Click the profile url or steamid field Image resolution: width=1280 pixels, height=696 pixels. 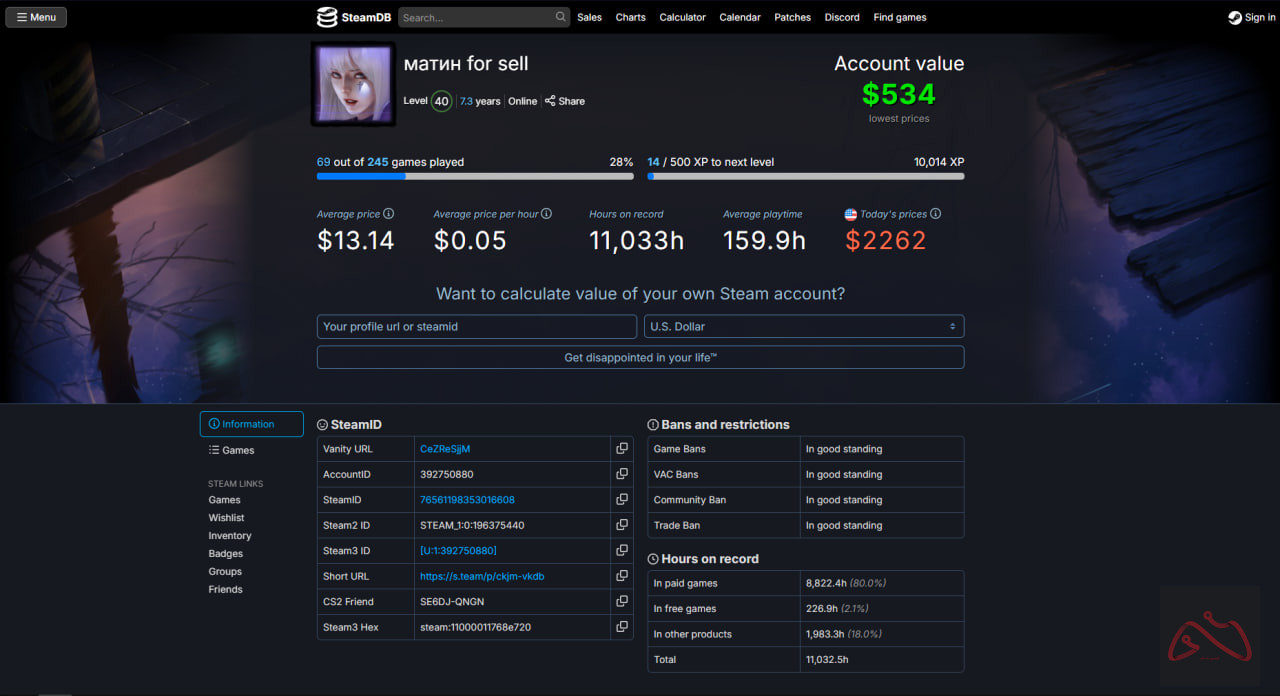pyautogui.click(x=476, y=327)
